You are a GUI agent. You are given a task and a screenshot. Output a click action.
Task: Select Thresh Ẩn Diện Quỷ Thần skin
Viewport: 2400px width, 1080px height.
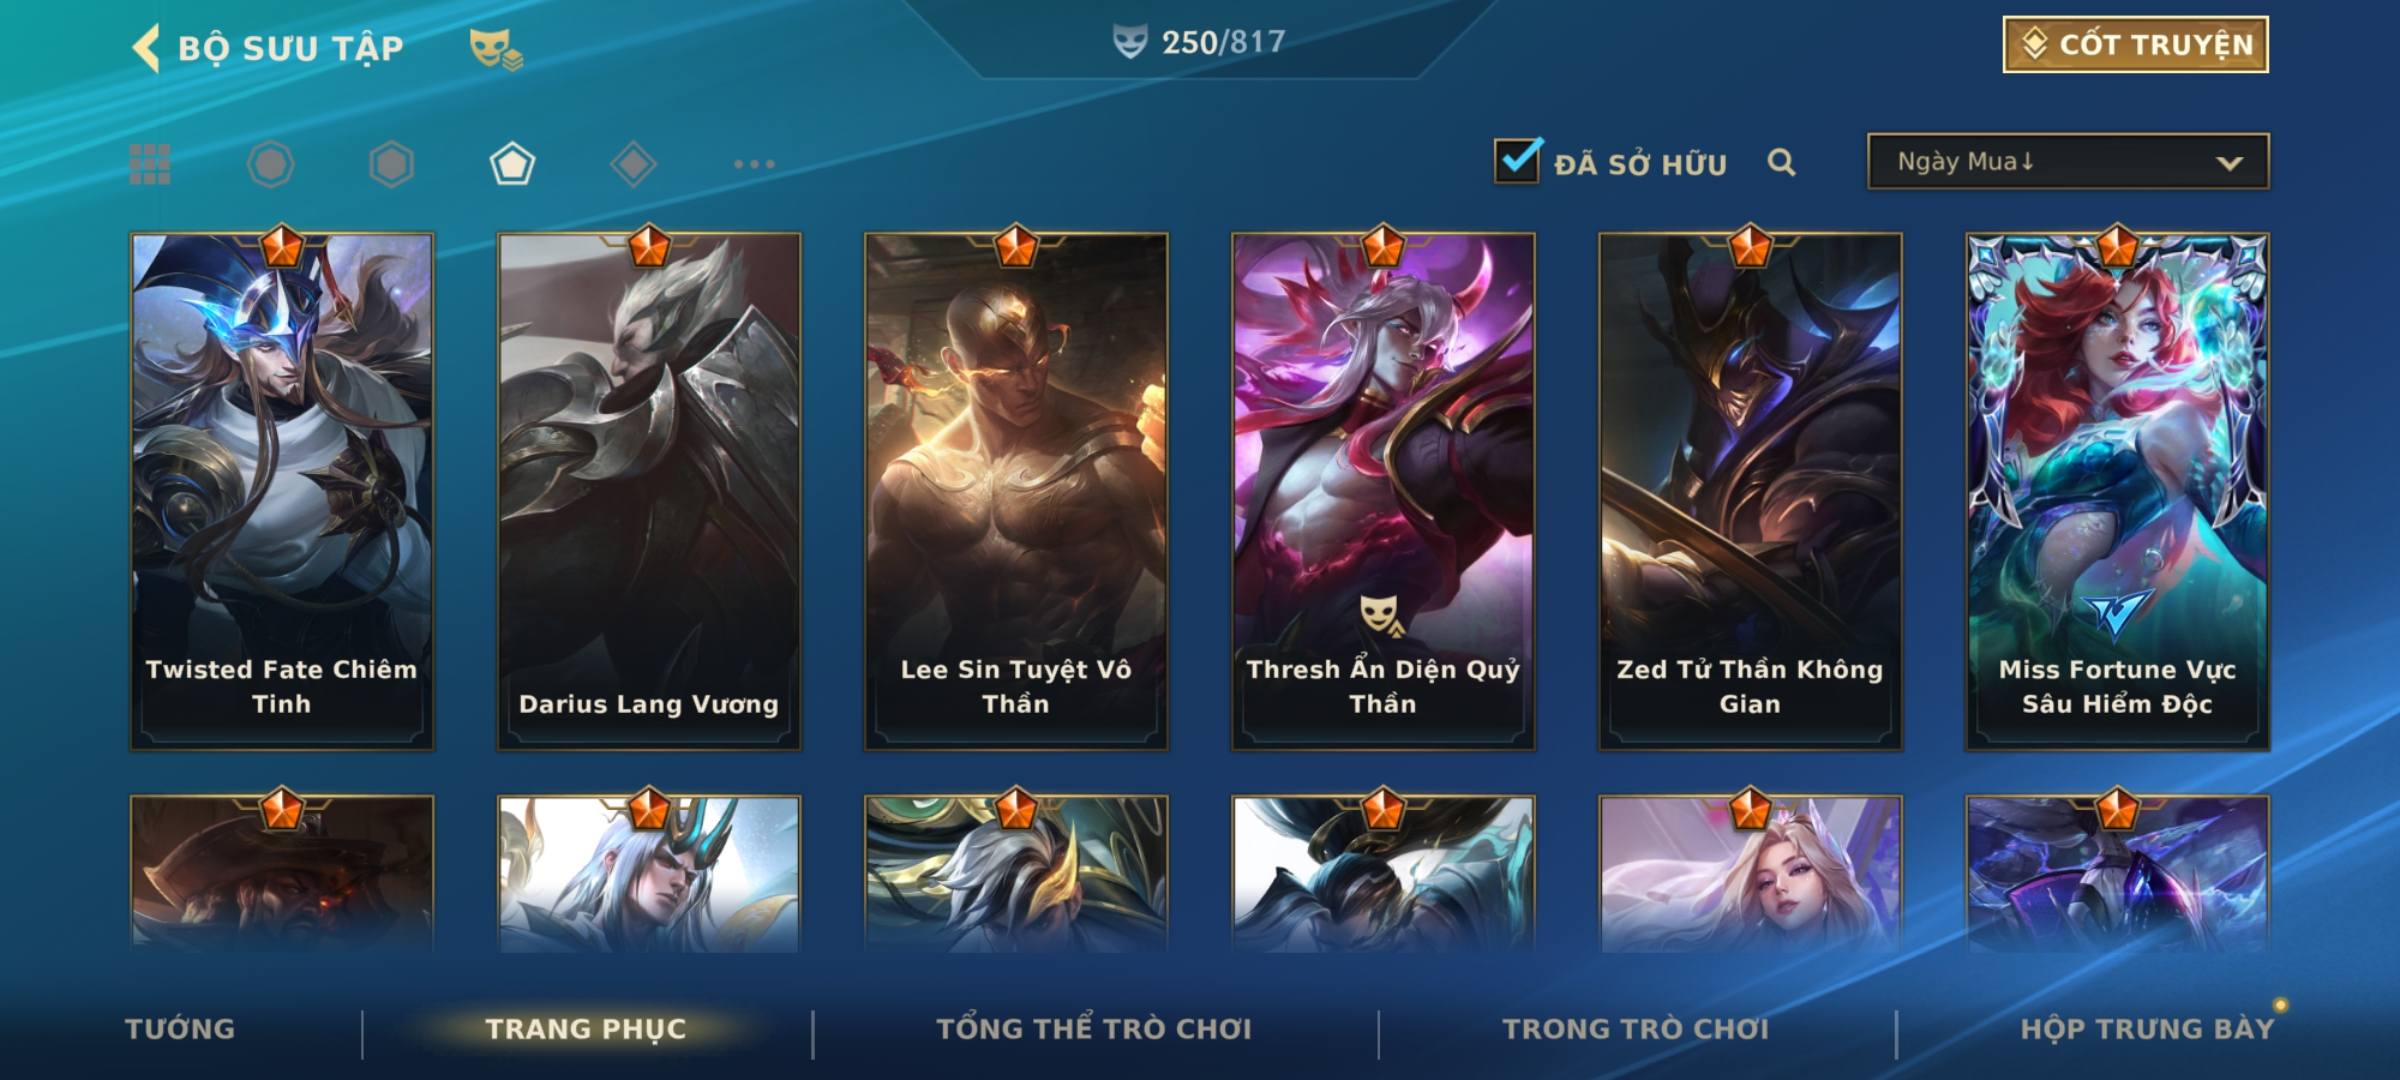point(1383,491)
